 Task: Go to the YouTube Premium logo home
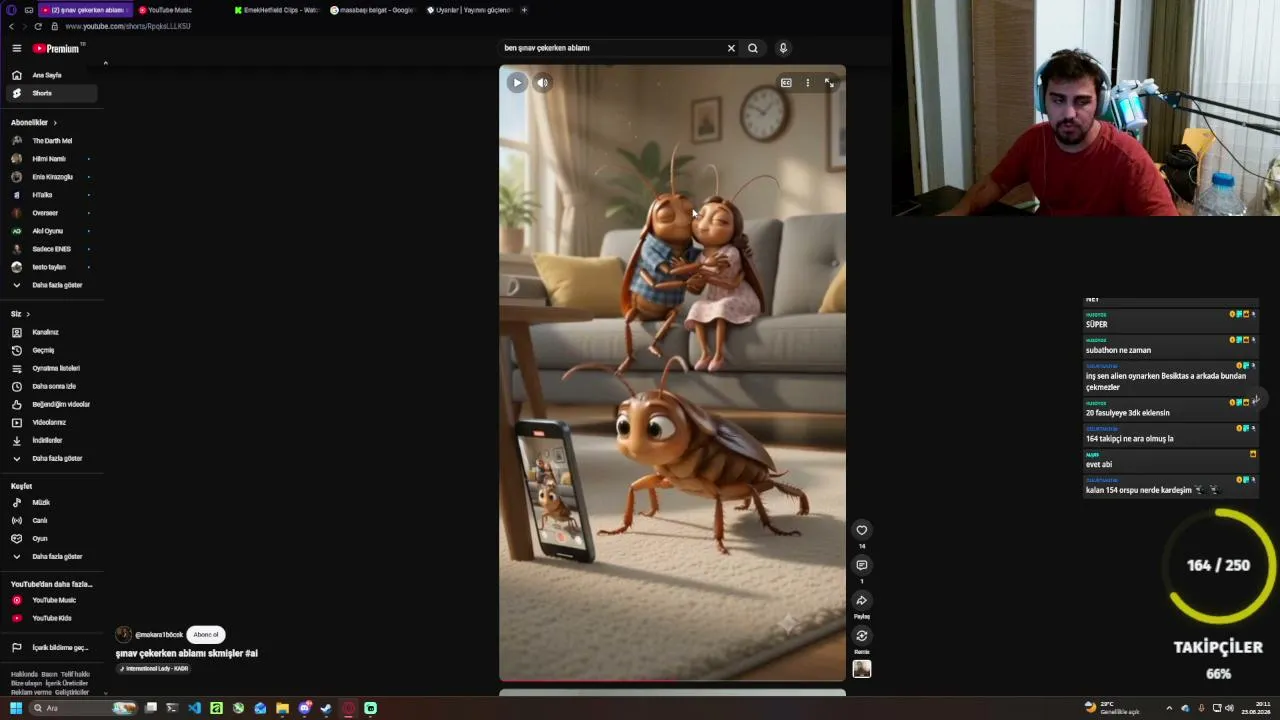click(x=58, y=48)
